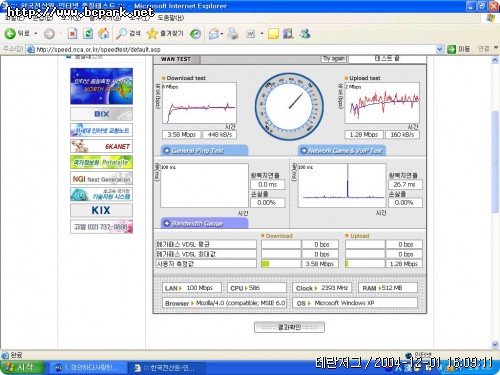Open the Home page icon

pos(104,33)
